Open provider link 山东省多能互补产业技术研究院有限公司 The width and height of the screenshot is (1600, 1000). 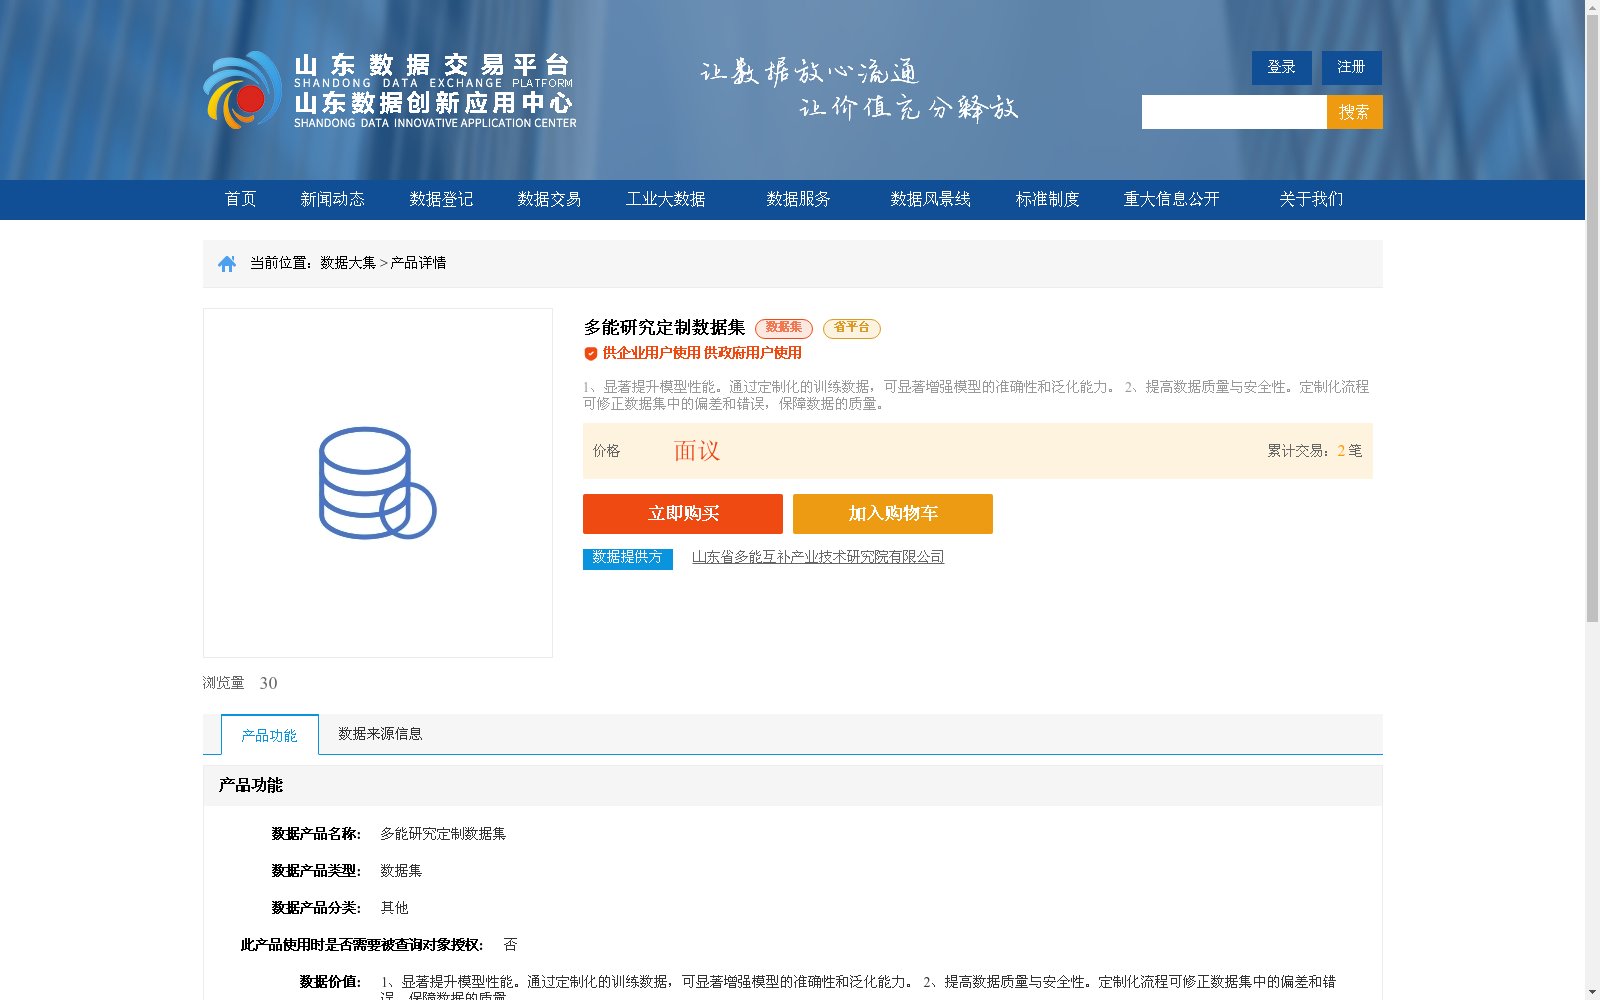coord(818,557)
